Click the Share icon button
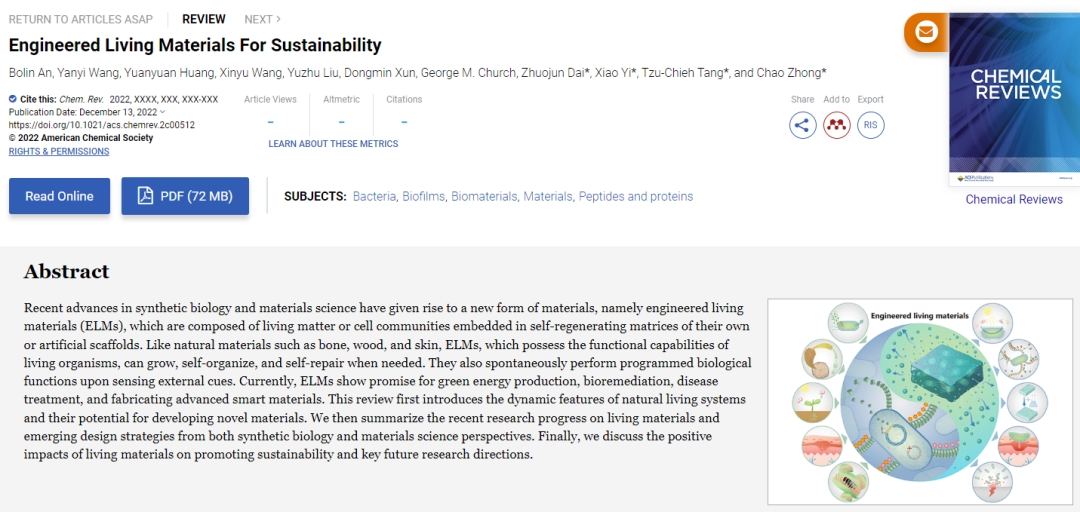This screenshot has width=1080, height=512. coord(802,125)
